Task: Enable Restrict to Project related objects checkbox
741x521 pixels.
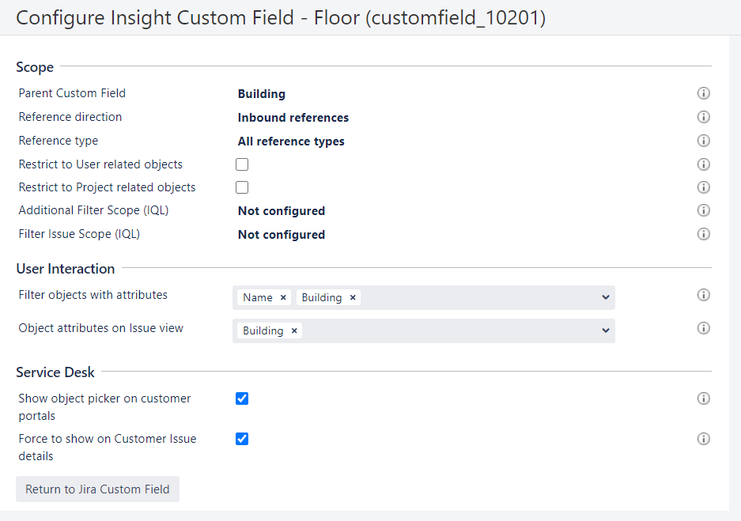Action: [242, 188]
